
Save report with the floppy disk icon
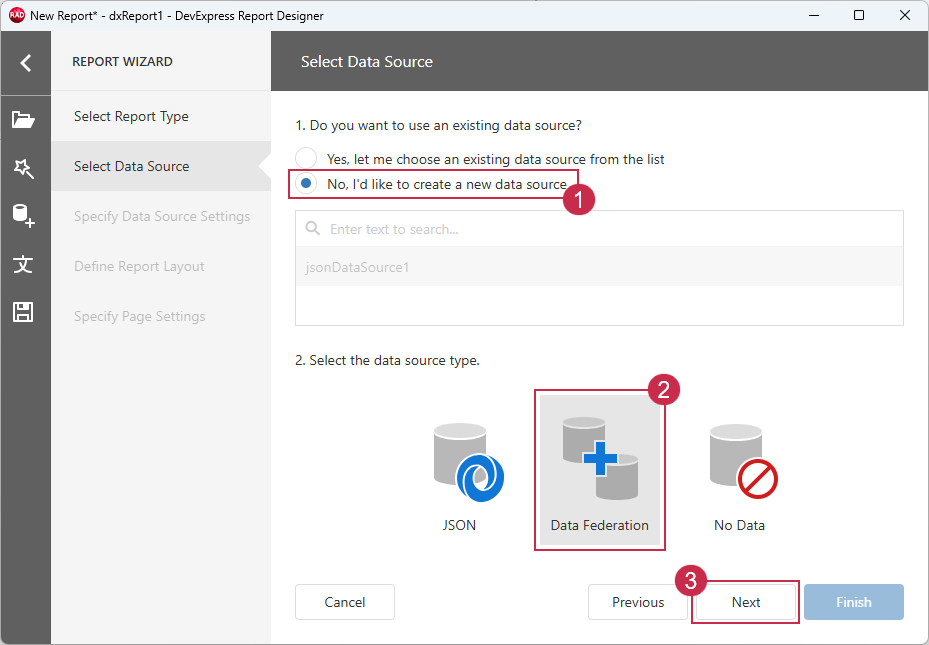pyautogui.click(x=23, y=312)
